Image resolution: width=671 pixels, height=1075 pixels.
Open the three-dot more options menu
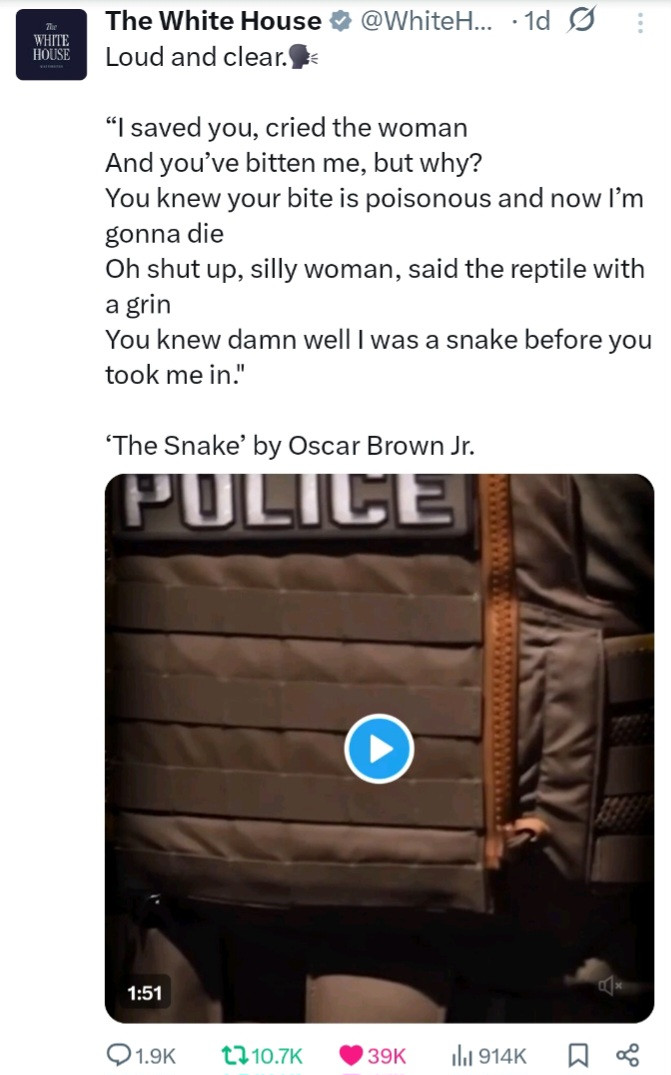640,23
